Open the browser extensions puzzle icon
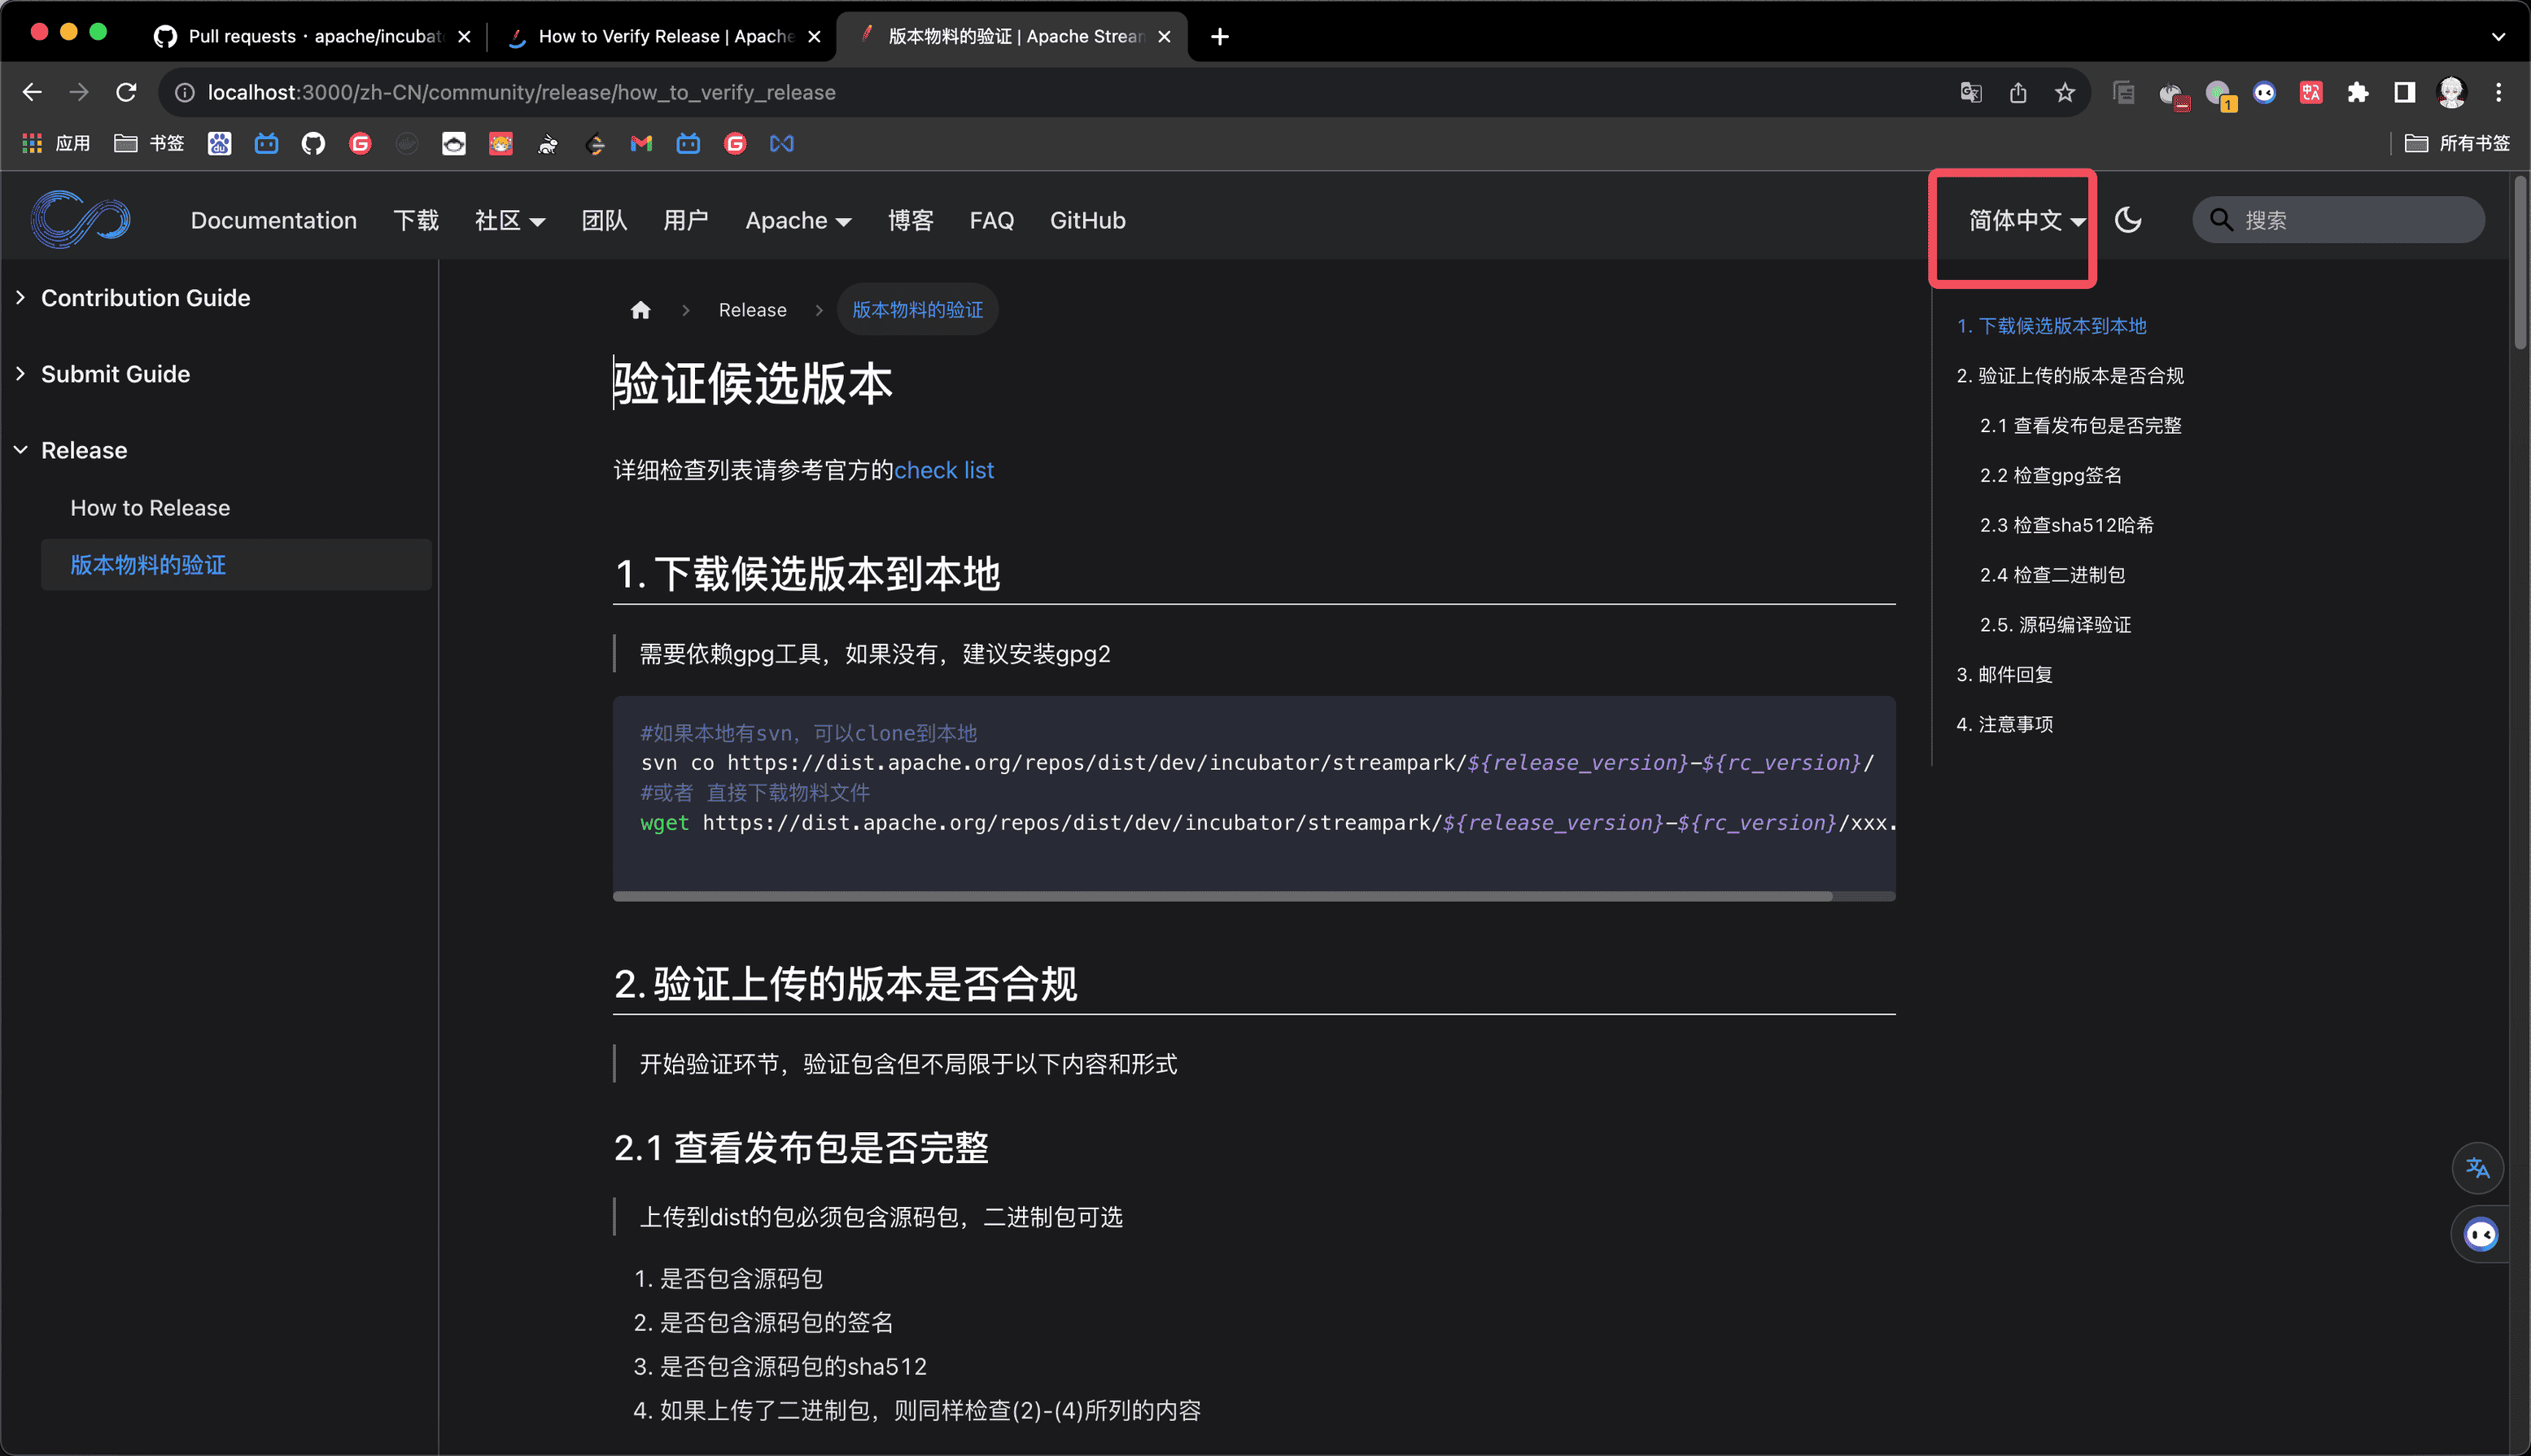2531x1456 pixels. pos(2357,93)
